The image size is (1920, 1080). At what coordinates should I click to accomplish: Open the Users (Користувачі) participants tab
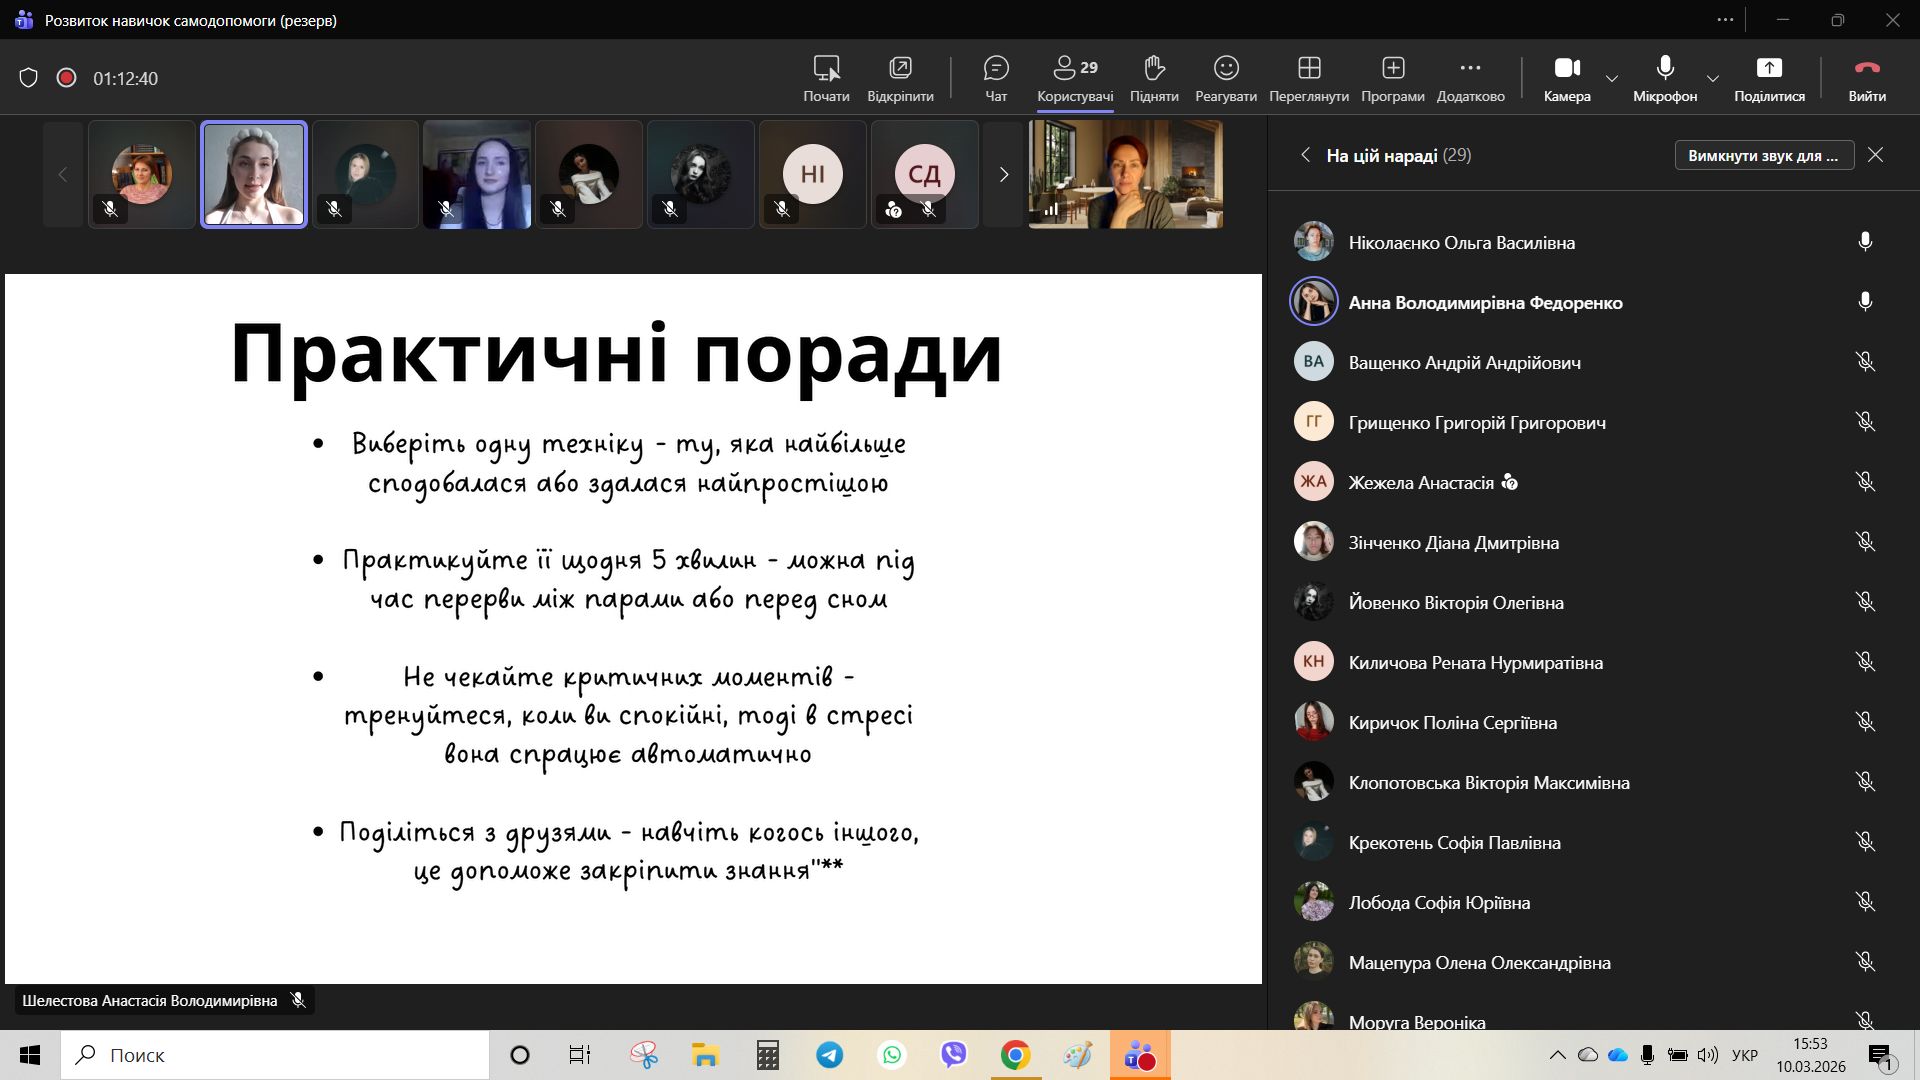(1075, 68)
